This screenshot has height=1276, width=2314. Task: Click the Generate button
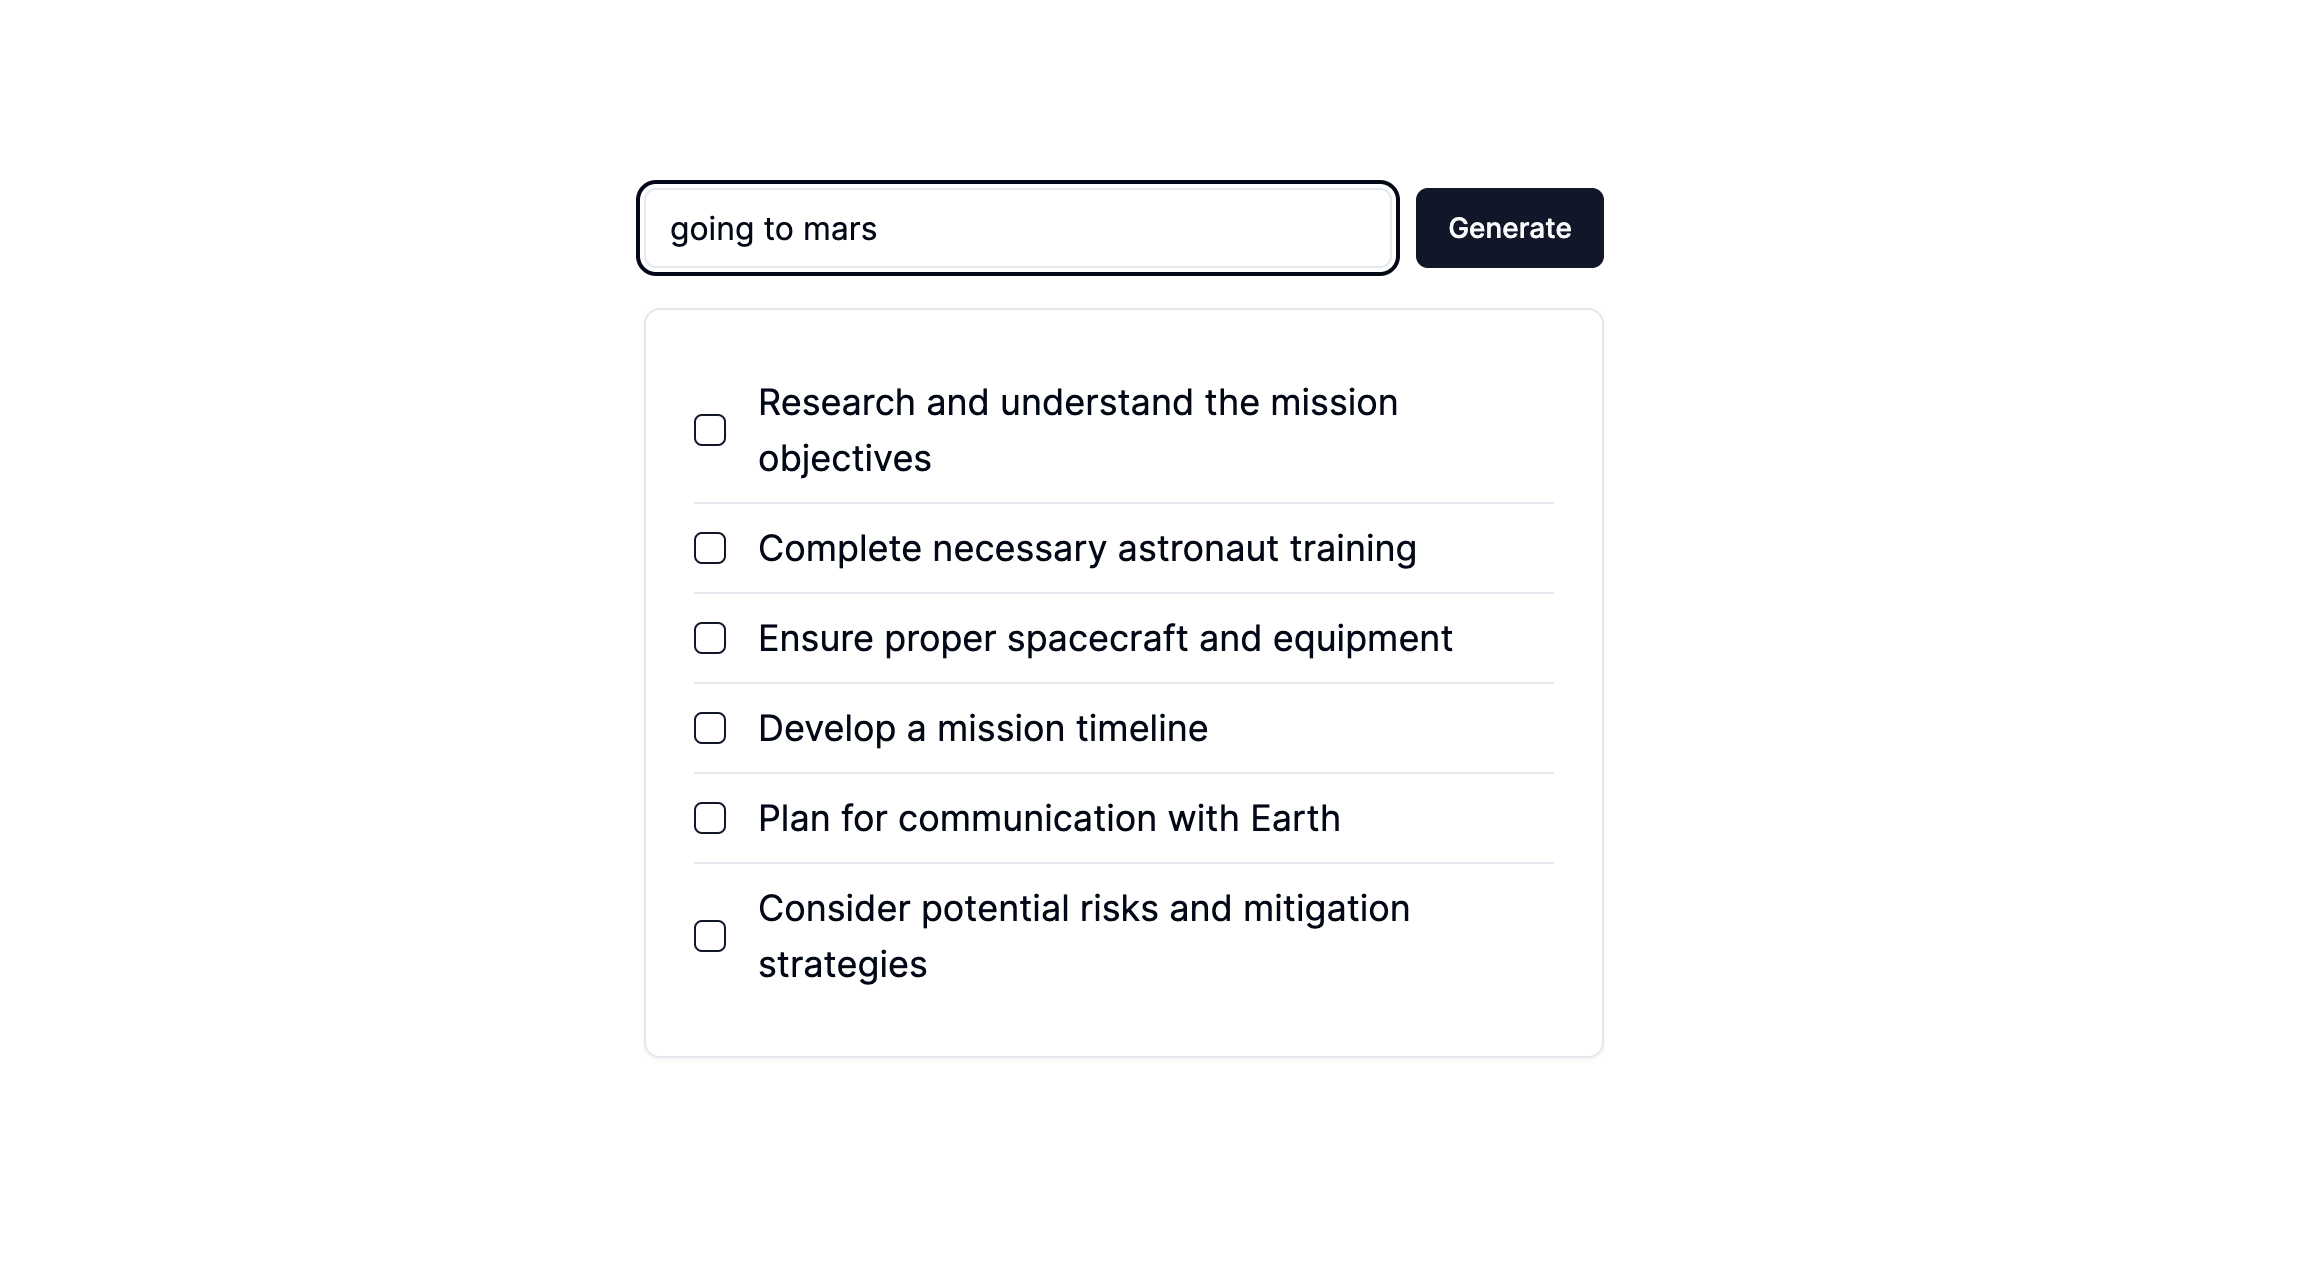coord(1509,228)
